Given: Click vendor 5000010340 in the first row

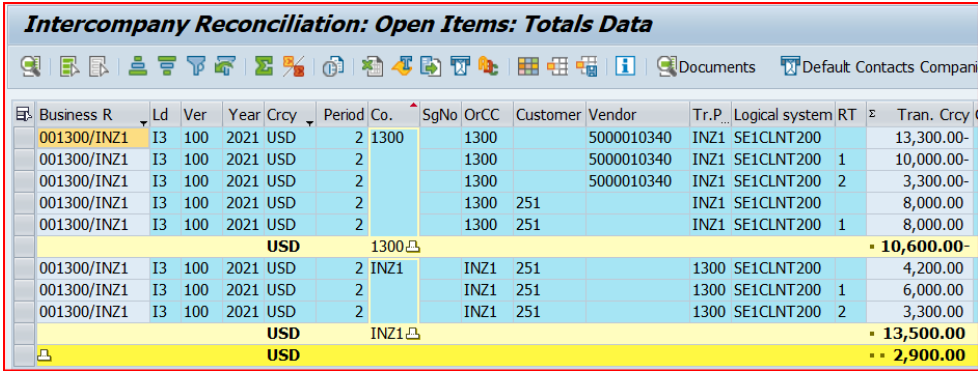Looking at the screenshot, I should [637, 138].
